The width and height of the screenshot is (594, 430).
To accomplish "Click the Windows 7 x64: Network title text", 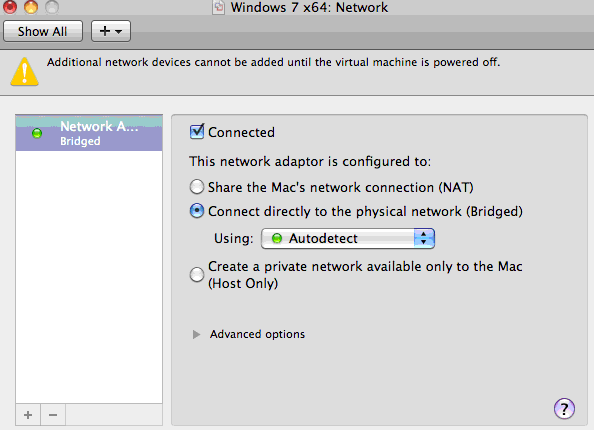I will click(x=309, y=7).
